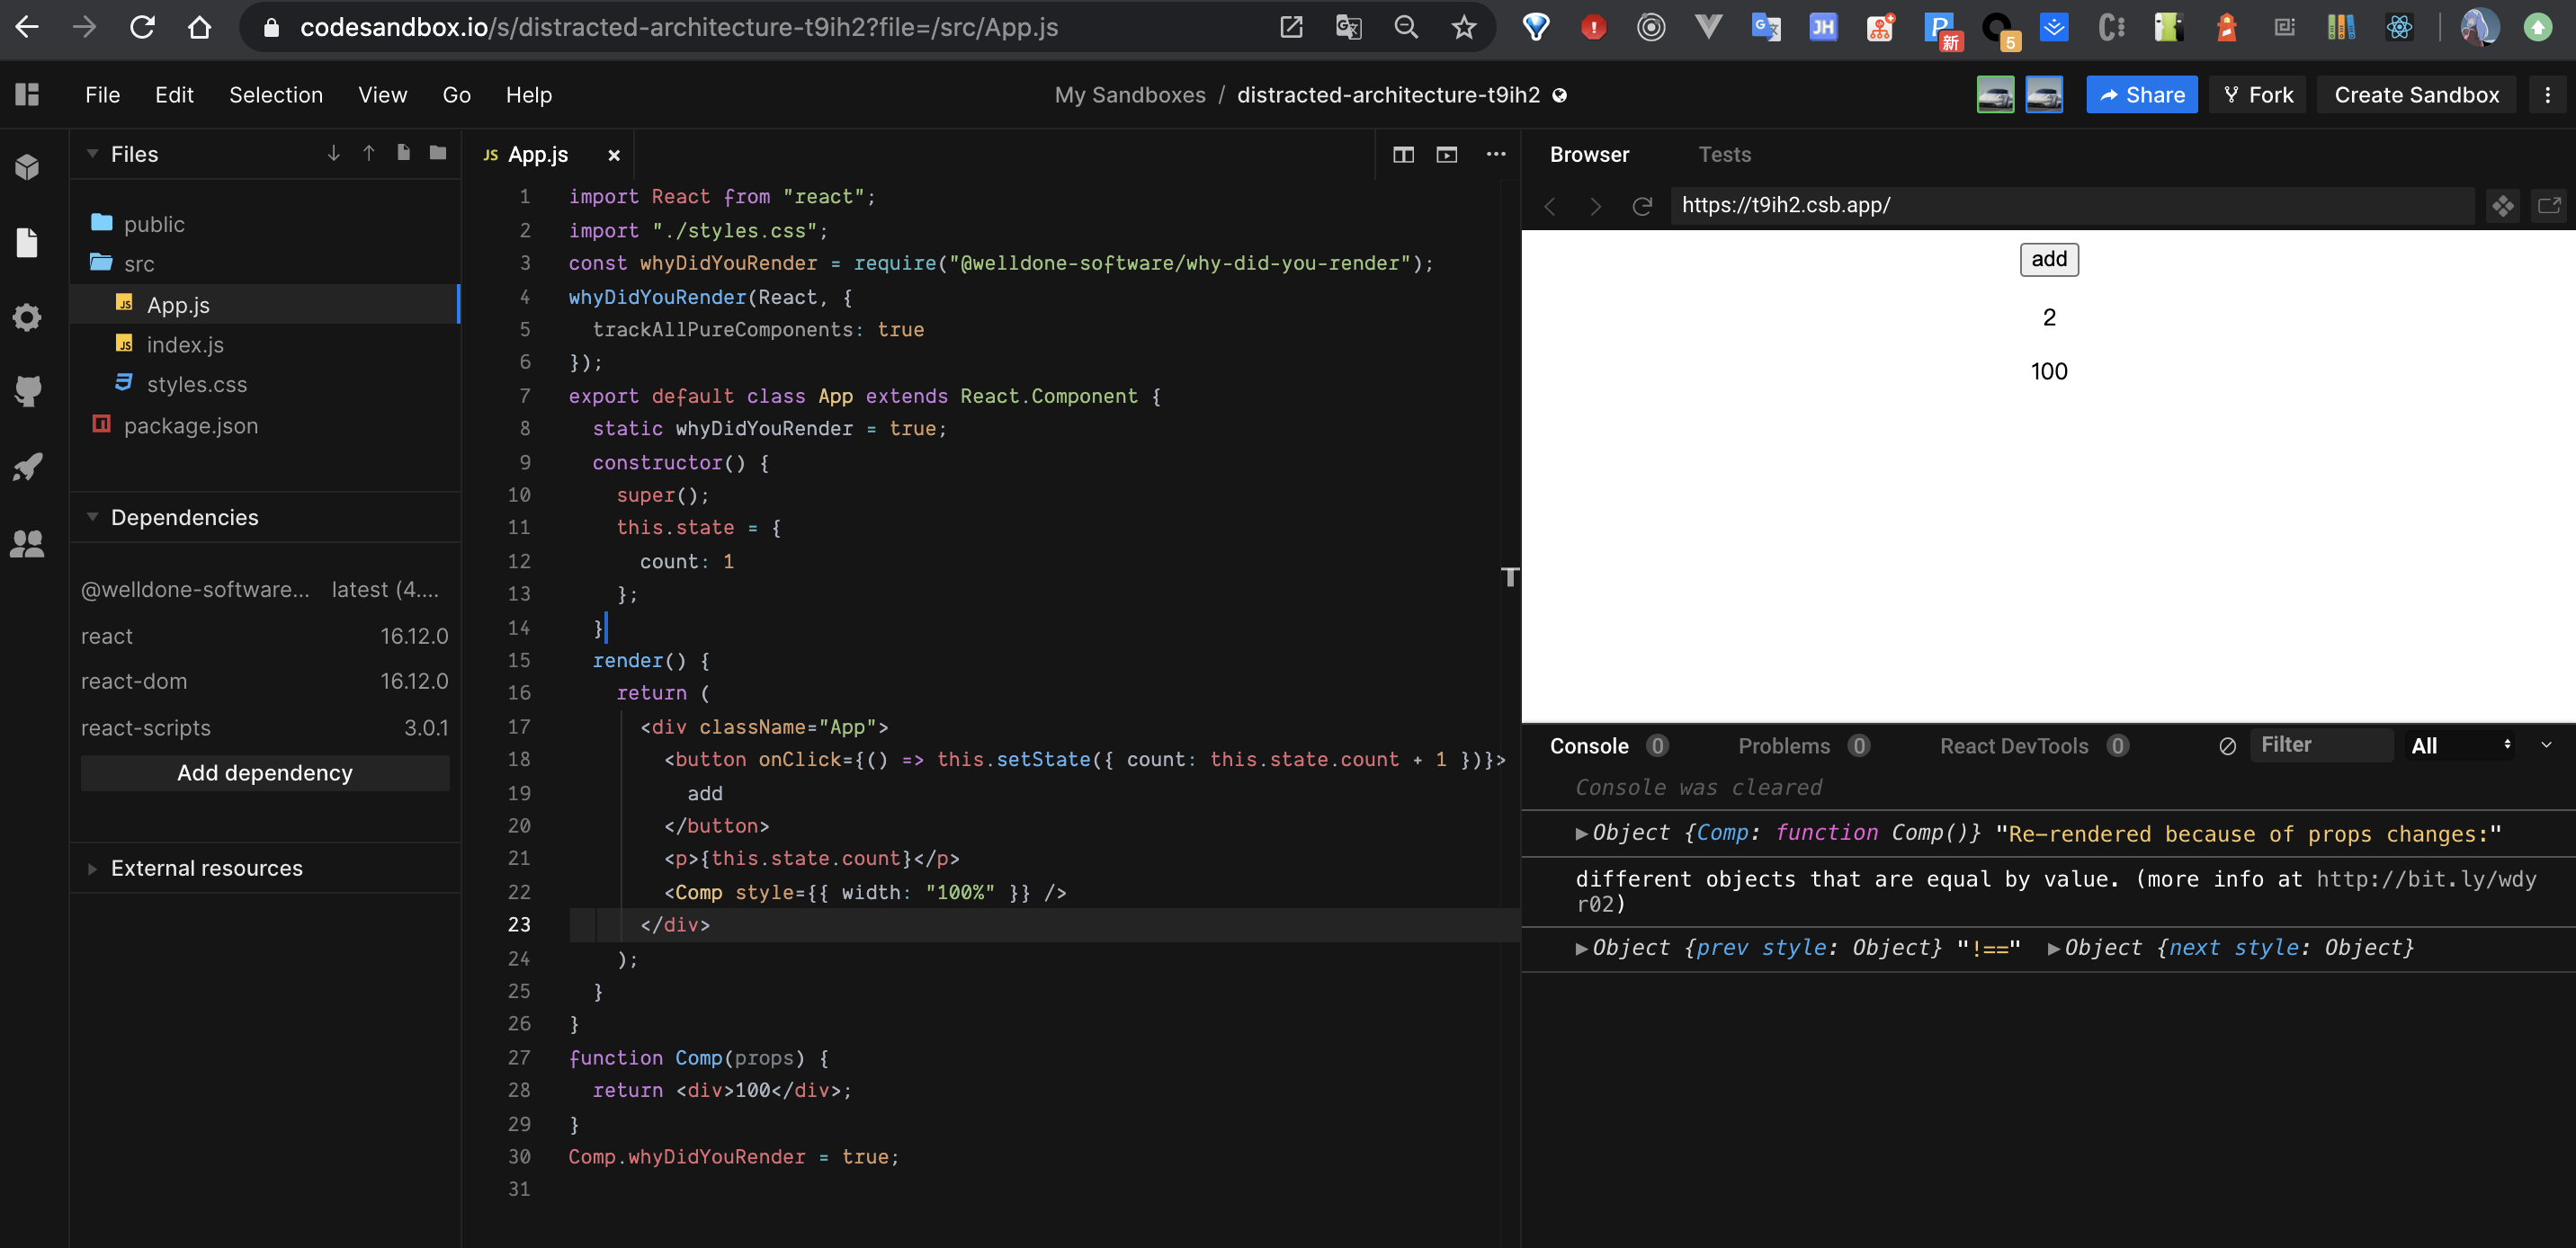Switch to the Tests tab
Image resolution: width=2576 pixels, height=1248 pixels.
1724,154
